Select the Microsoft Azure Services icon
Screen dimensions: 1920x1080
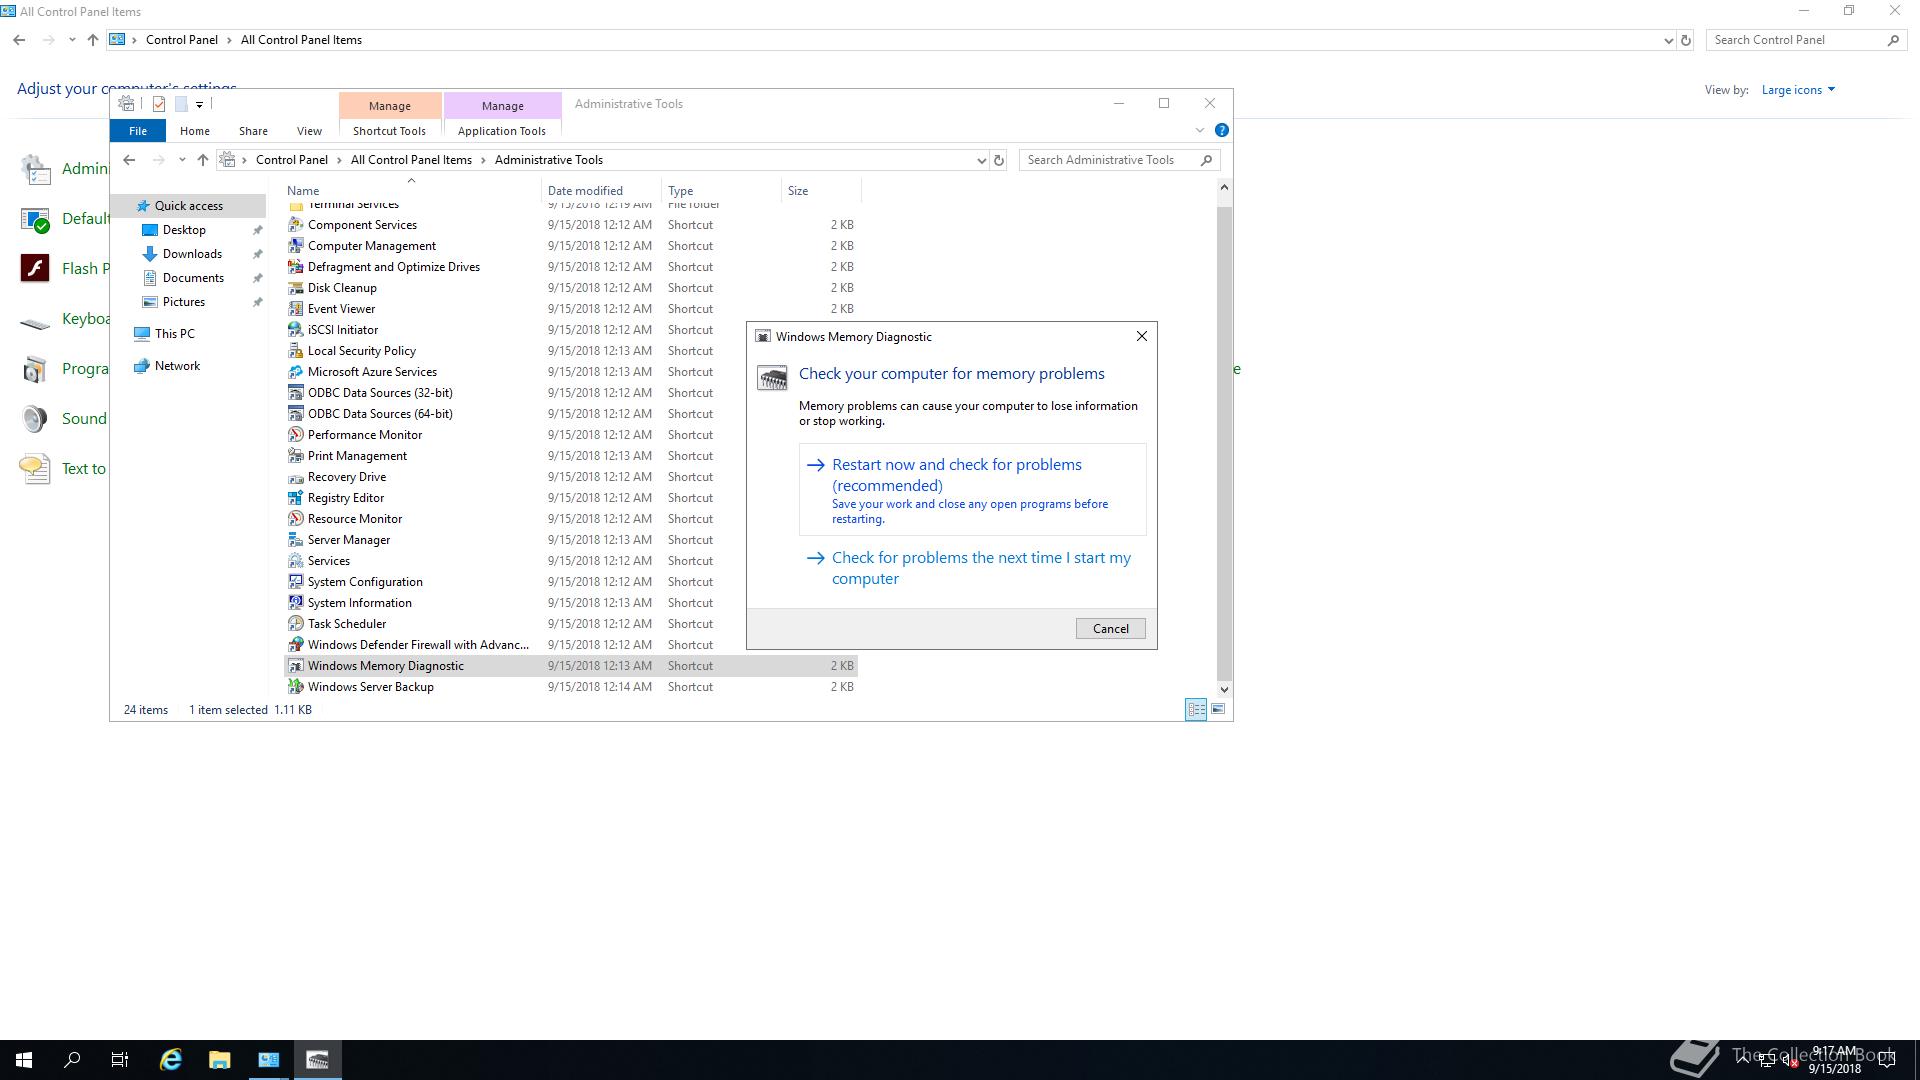click(295, 372)
